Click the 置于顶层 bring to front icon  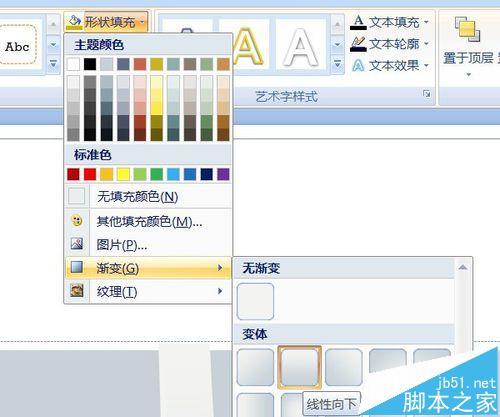pyautogui.click(x=467, y=30)
